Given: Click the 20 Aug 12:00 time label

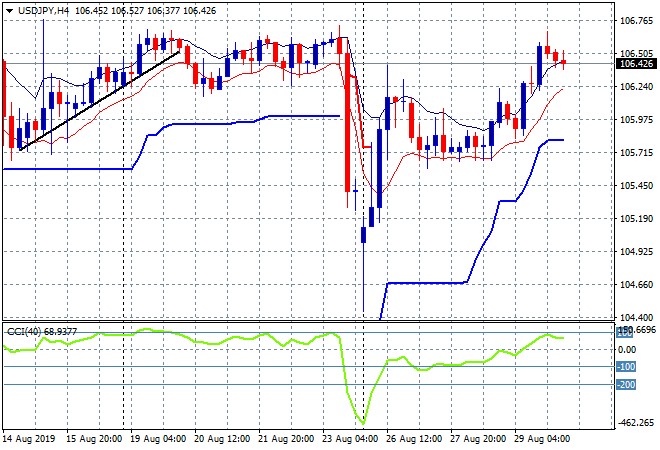Looking at the screenshot, I should click(222, 439).
